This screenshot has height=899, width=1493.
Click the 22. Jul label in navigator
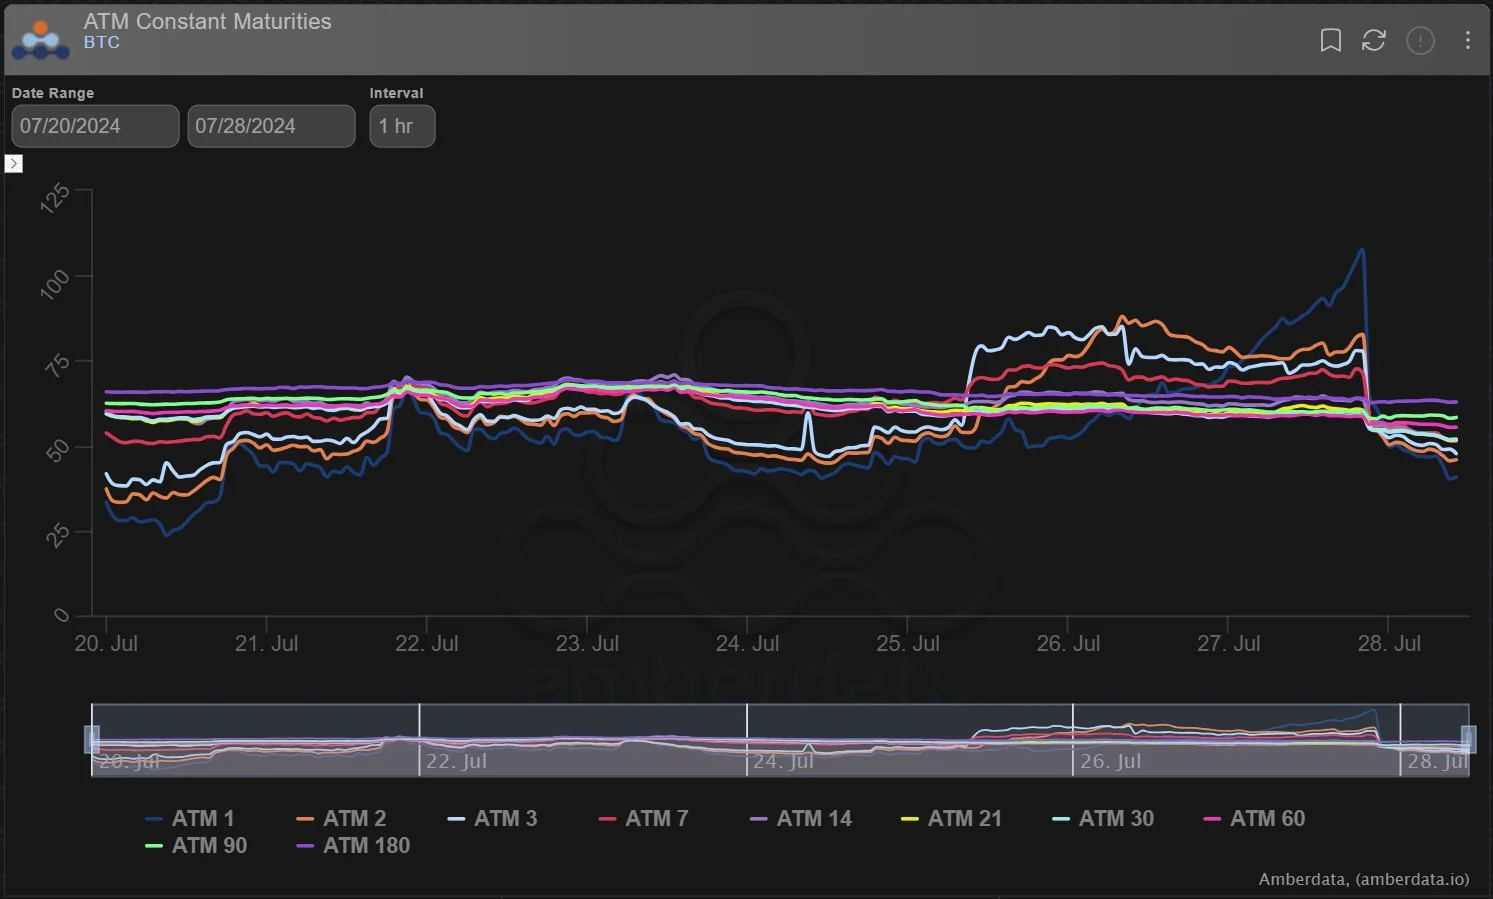pyautogui.click(x=456, y=761)
